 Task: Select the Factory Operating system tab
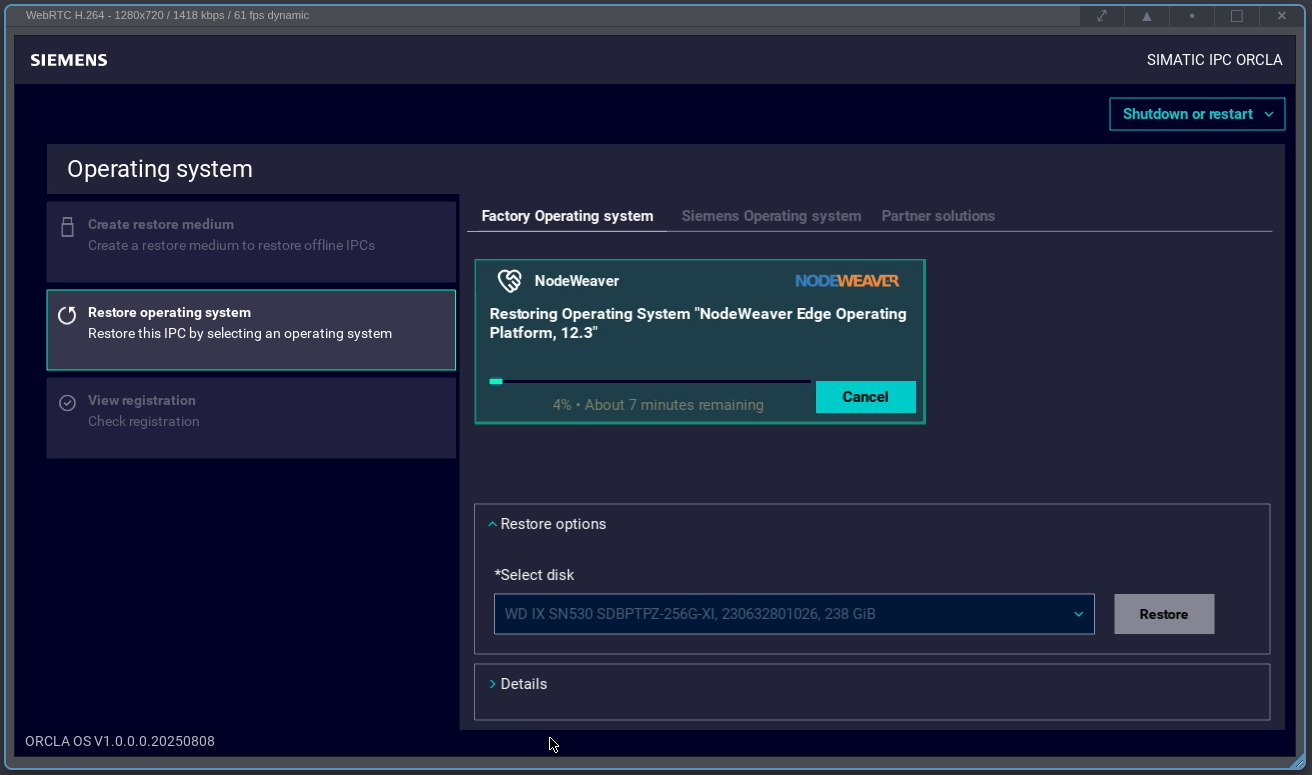(x=567, y=216)
